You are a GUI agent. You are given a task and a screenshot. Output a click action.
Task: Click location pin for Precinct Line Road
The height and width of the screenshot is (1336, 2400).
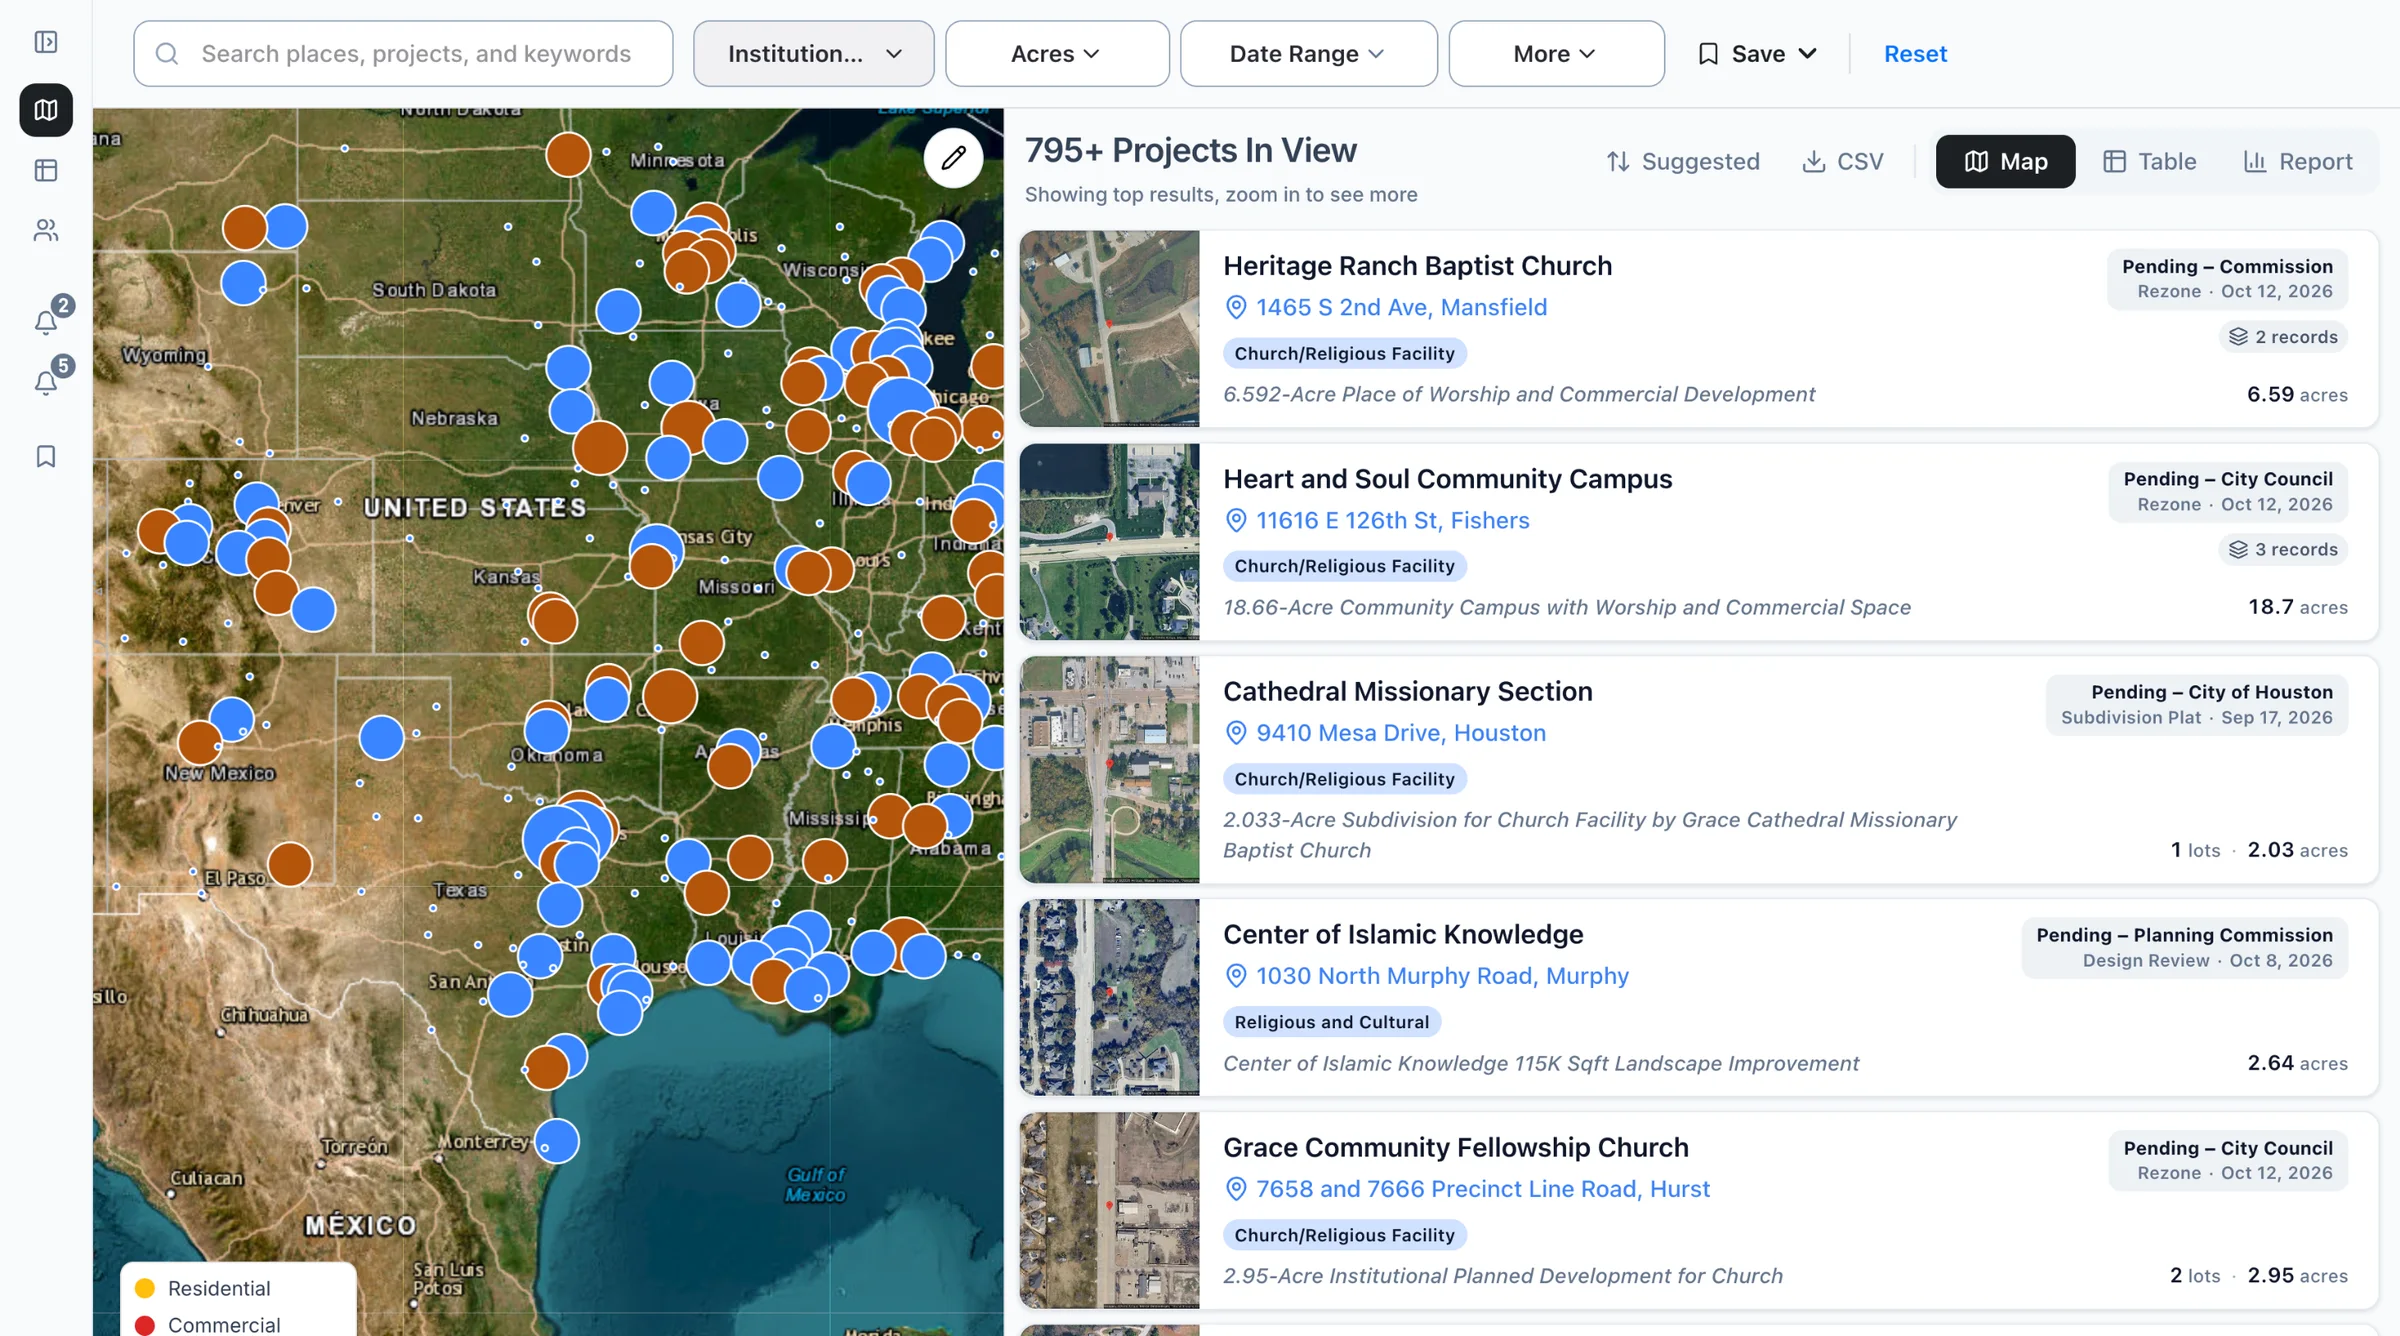pos(1236,1189)
